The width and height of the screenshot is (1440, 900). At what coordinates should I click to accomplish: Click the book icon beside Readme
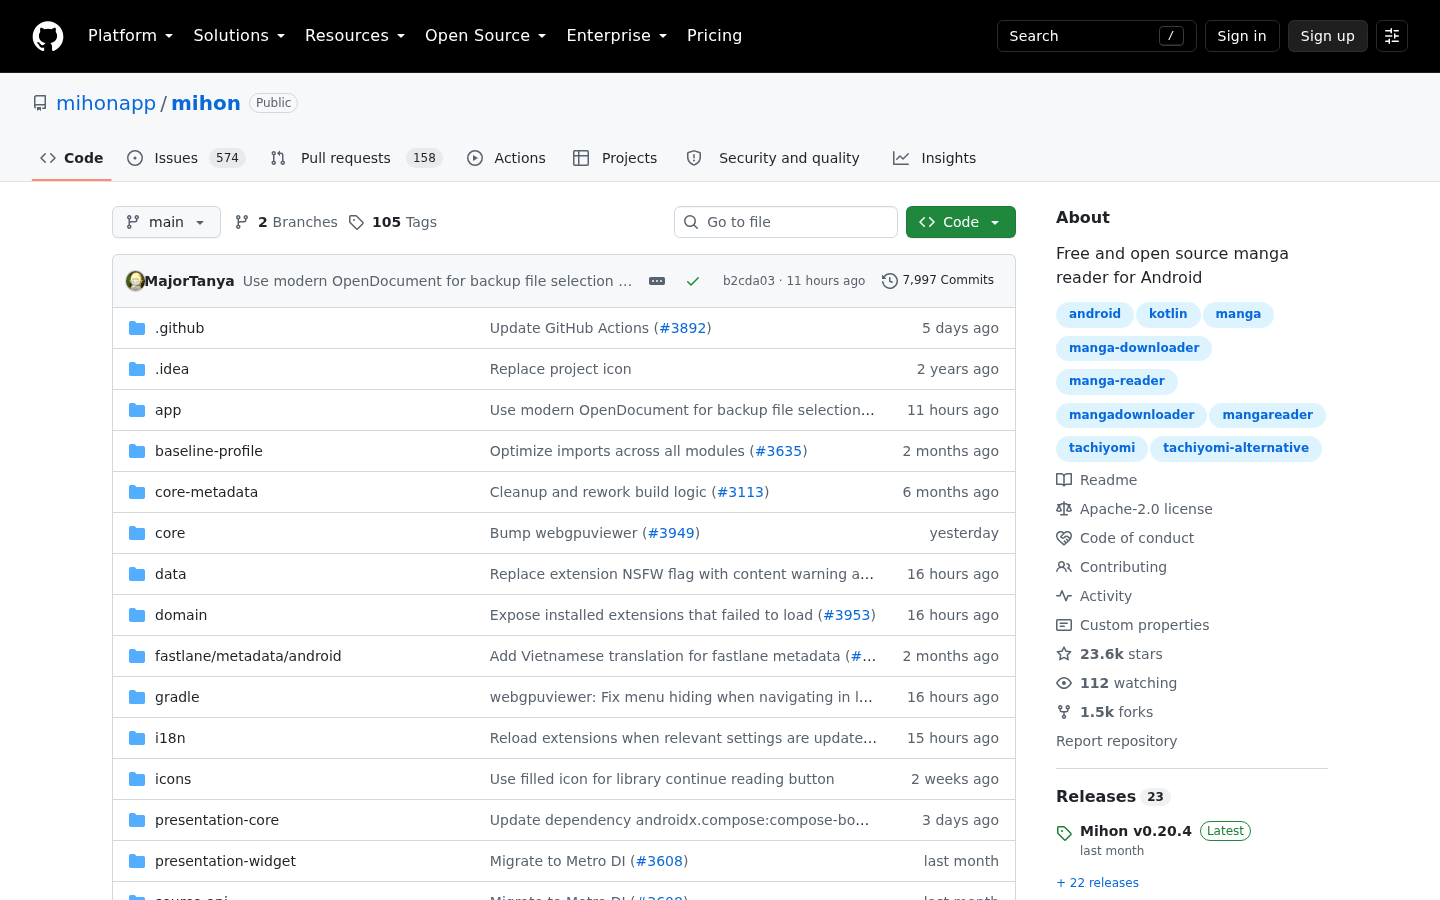(x=1064, y=480)
